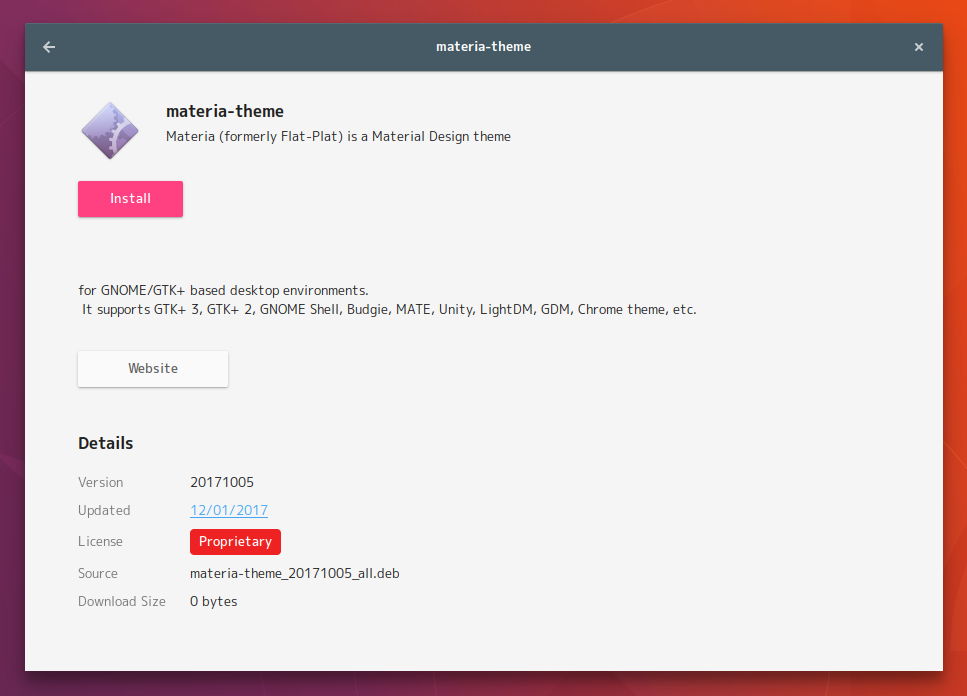Click the line starting "It supports GTK+ 3"
This screenshot has height=696, width=967.
(389, 309)
